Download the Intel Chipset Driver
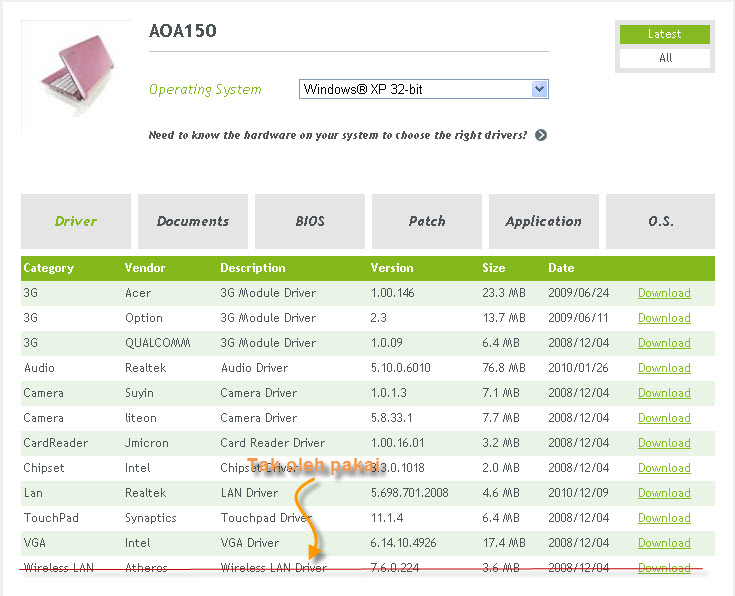This screenshot has width=735, height=596. coord(664,468)
